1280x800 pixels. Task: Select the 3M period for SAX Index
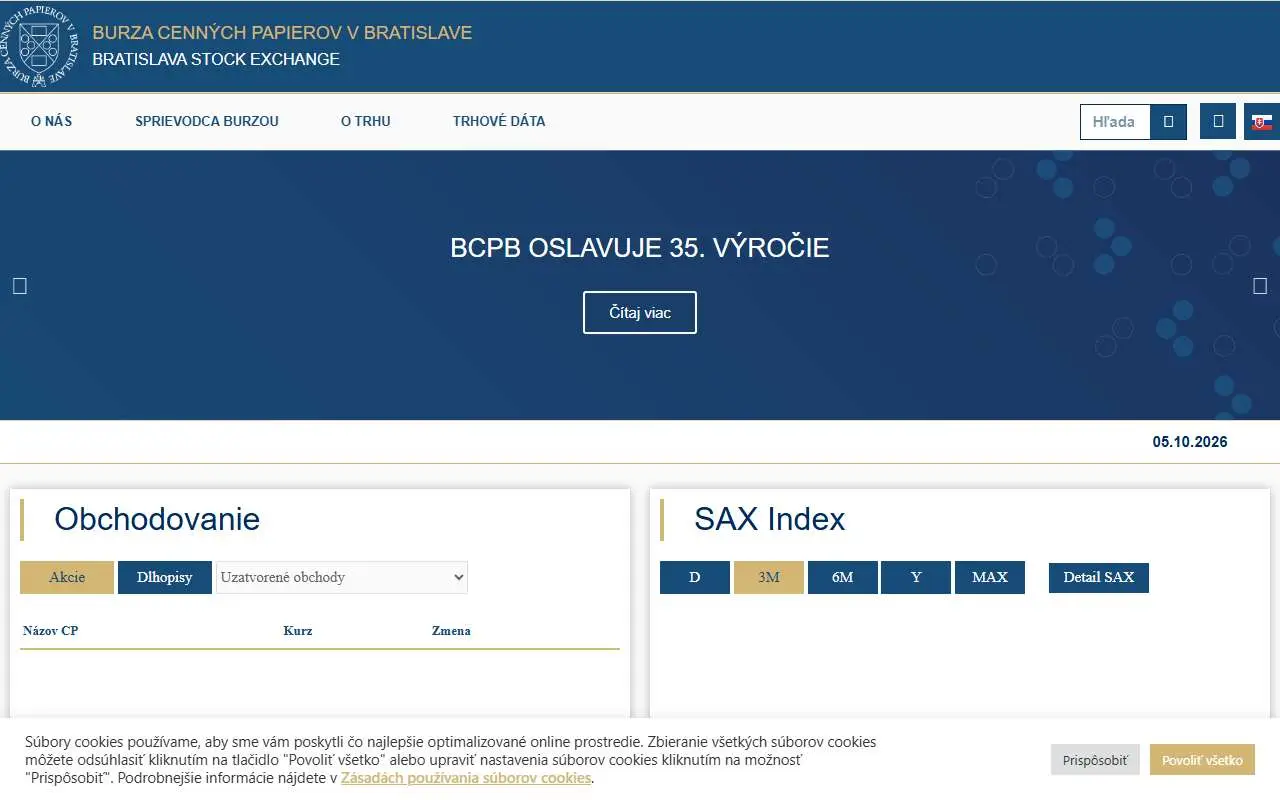coord(769,577)
